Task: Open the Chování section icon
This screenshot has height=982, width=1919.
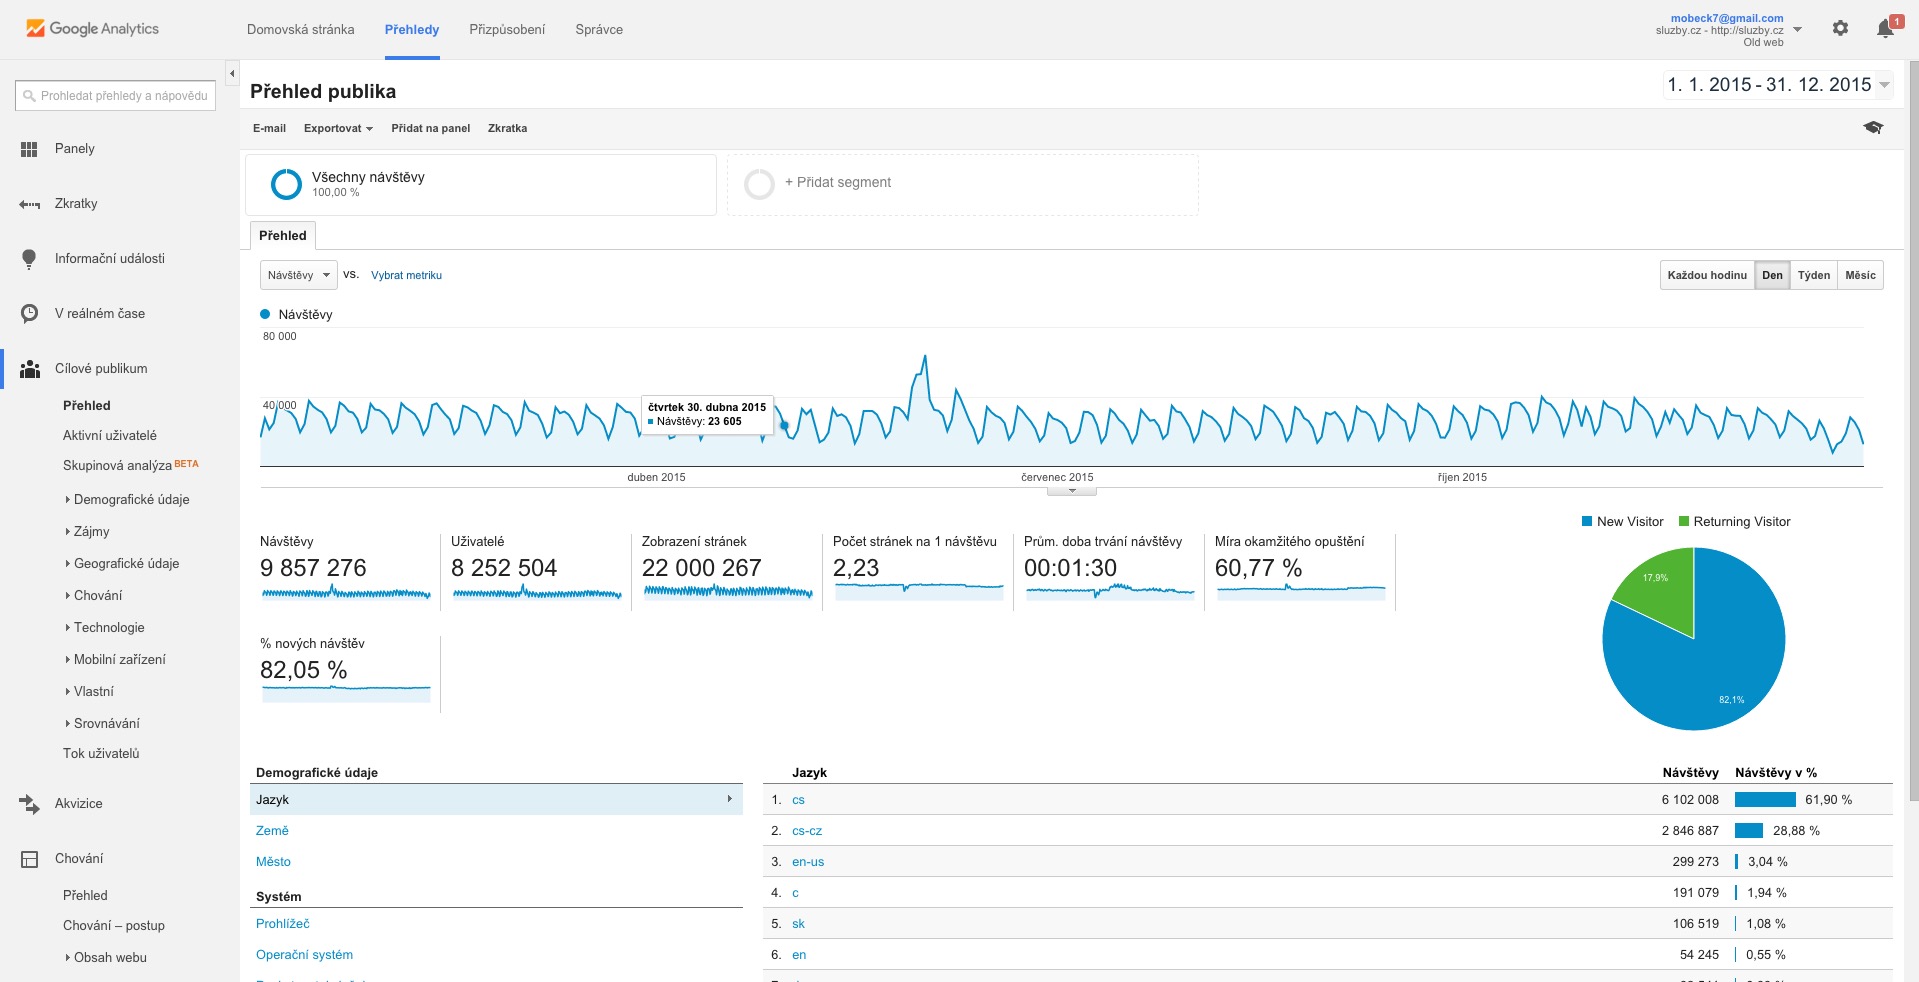Action: (29, 859)
